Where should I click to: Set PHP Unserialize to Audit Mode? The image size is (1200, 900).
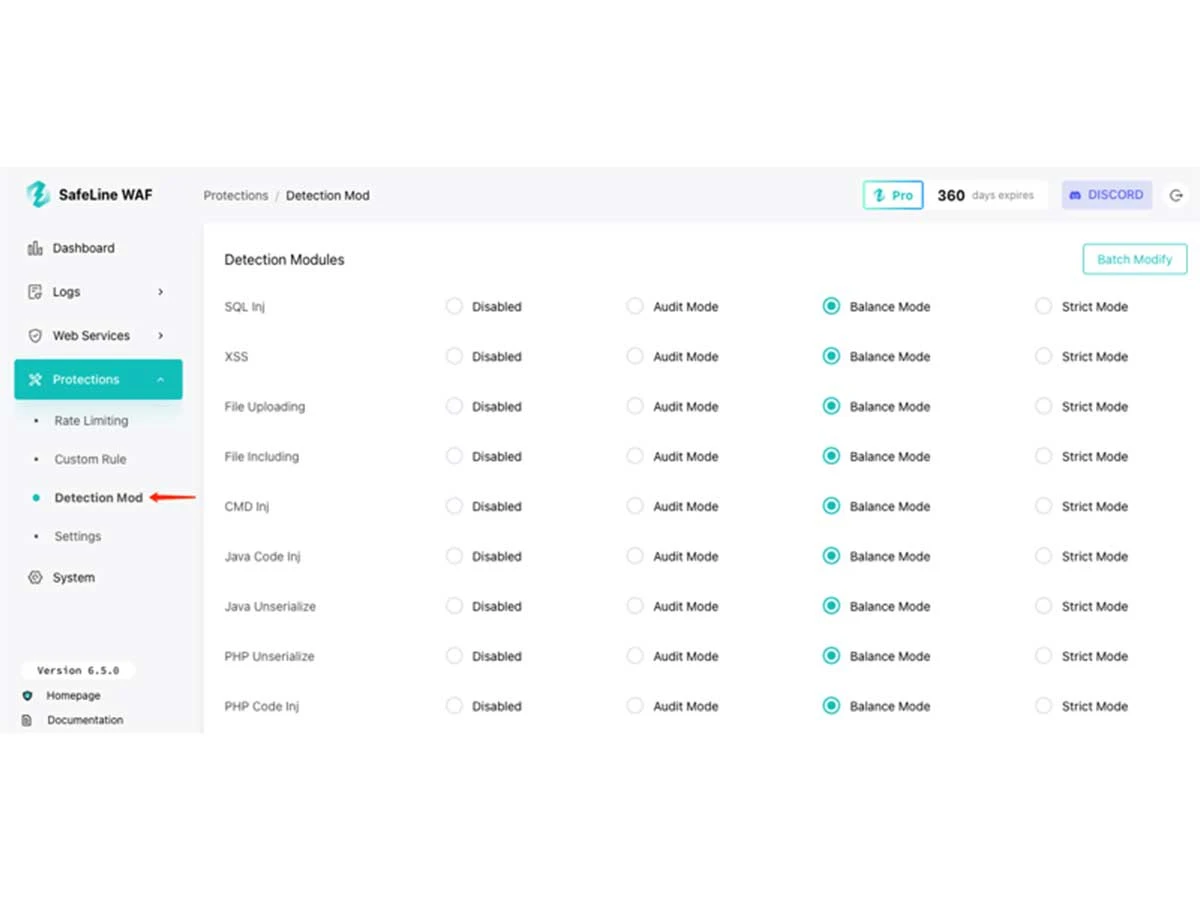[x=635, y=656]
